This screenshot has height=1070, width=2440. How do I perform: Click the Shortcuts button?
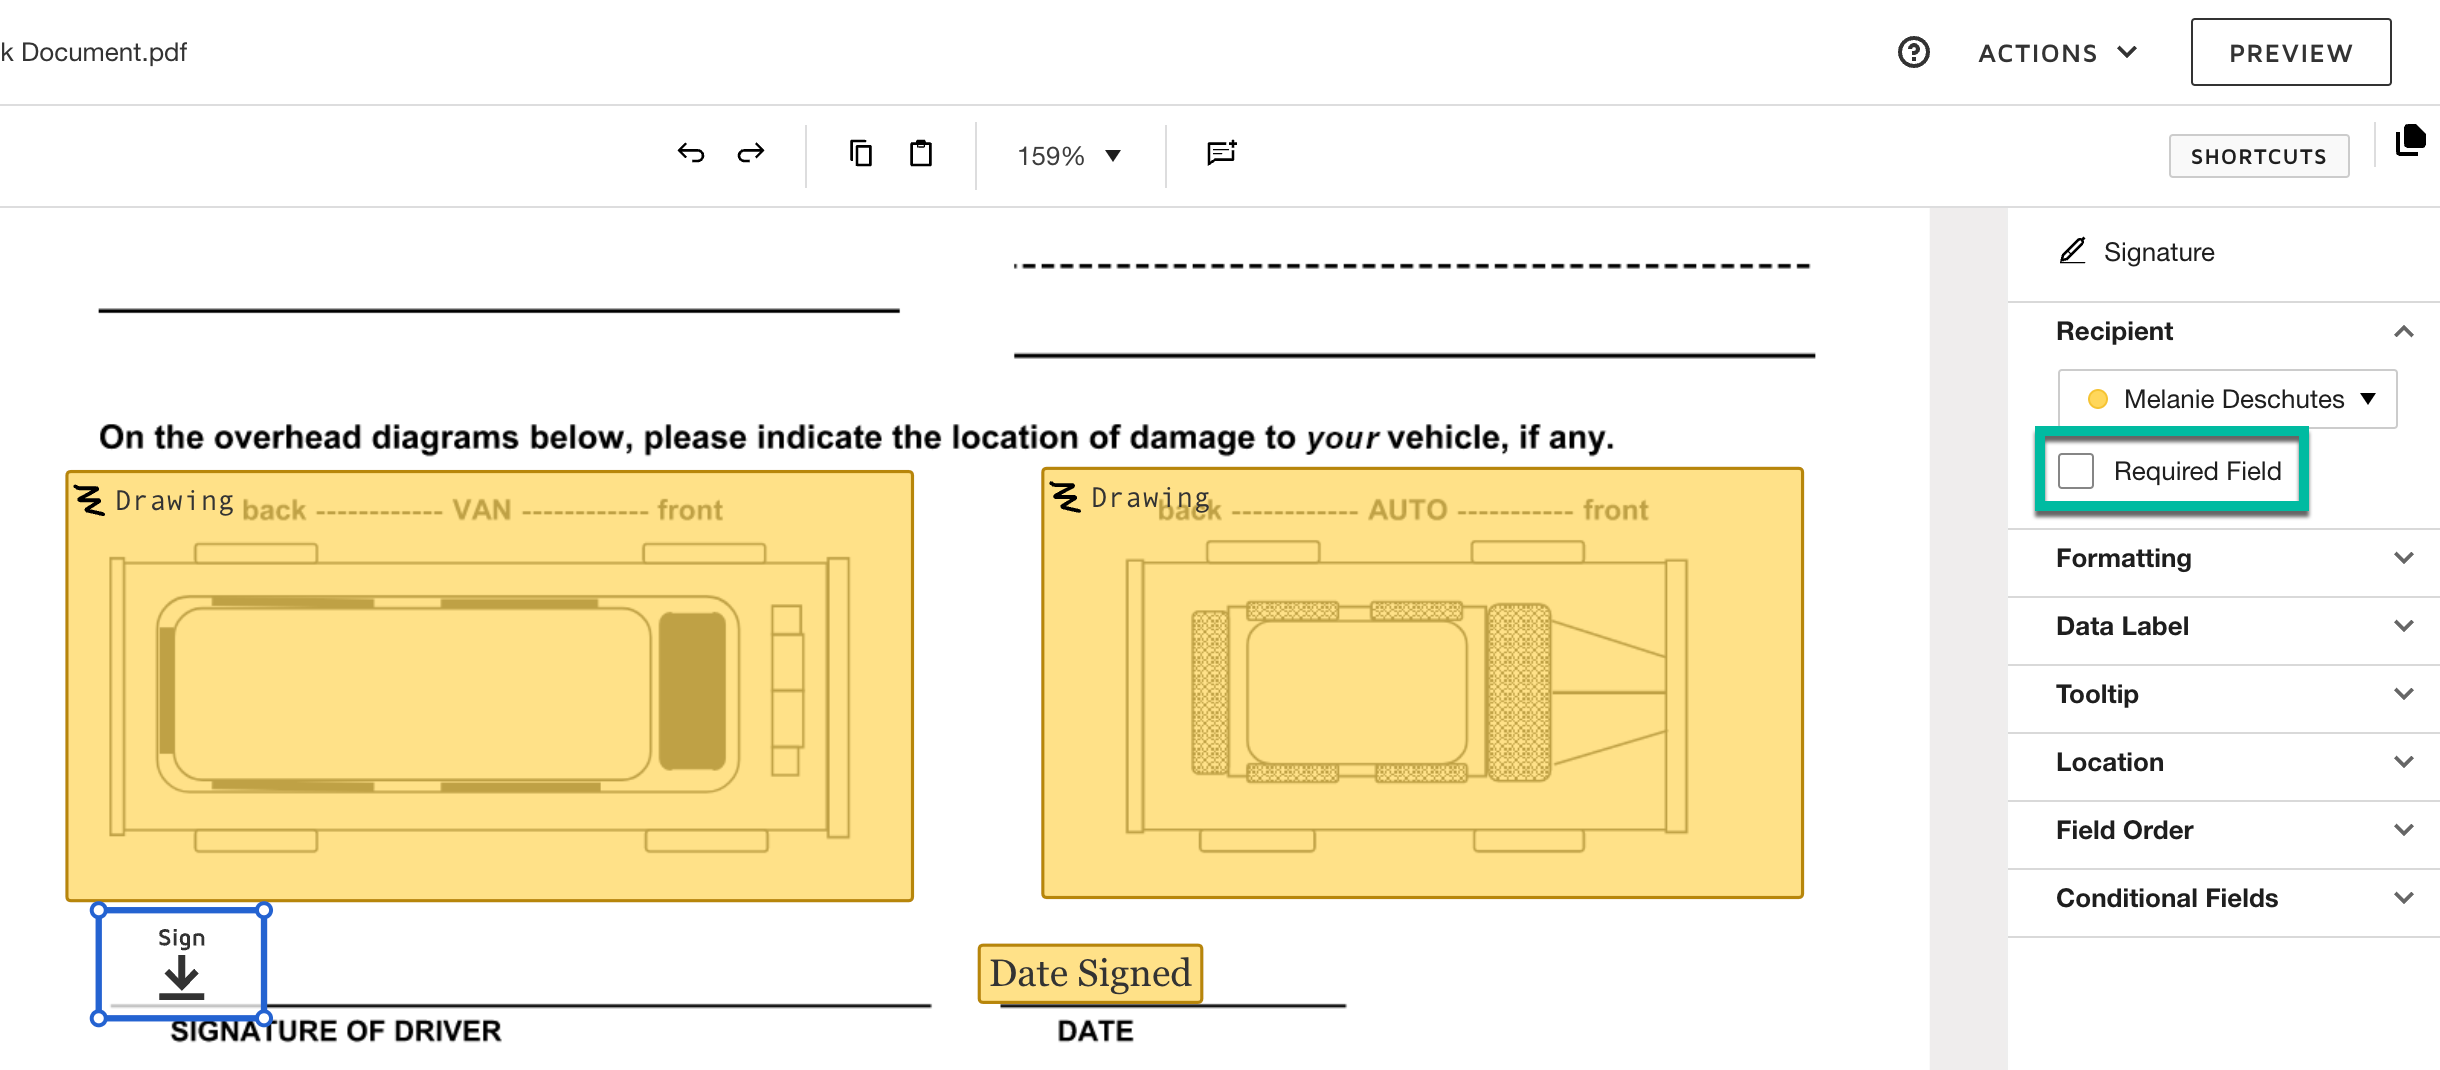point(2258,156)
